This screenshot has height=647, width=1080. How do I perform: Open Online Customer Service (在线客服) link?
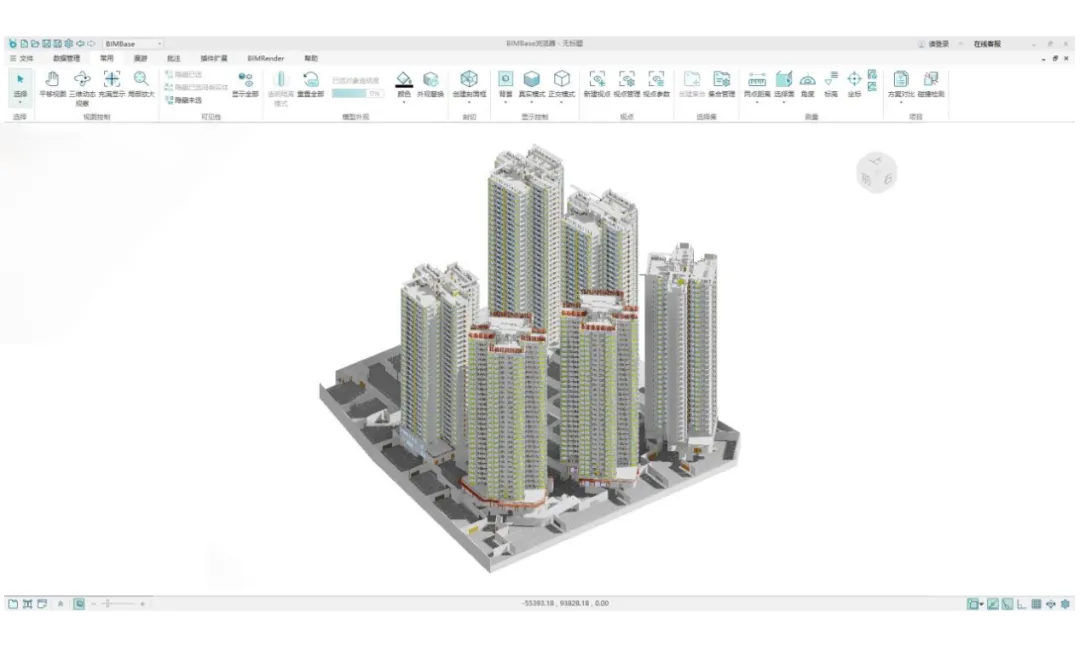986,44
